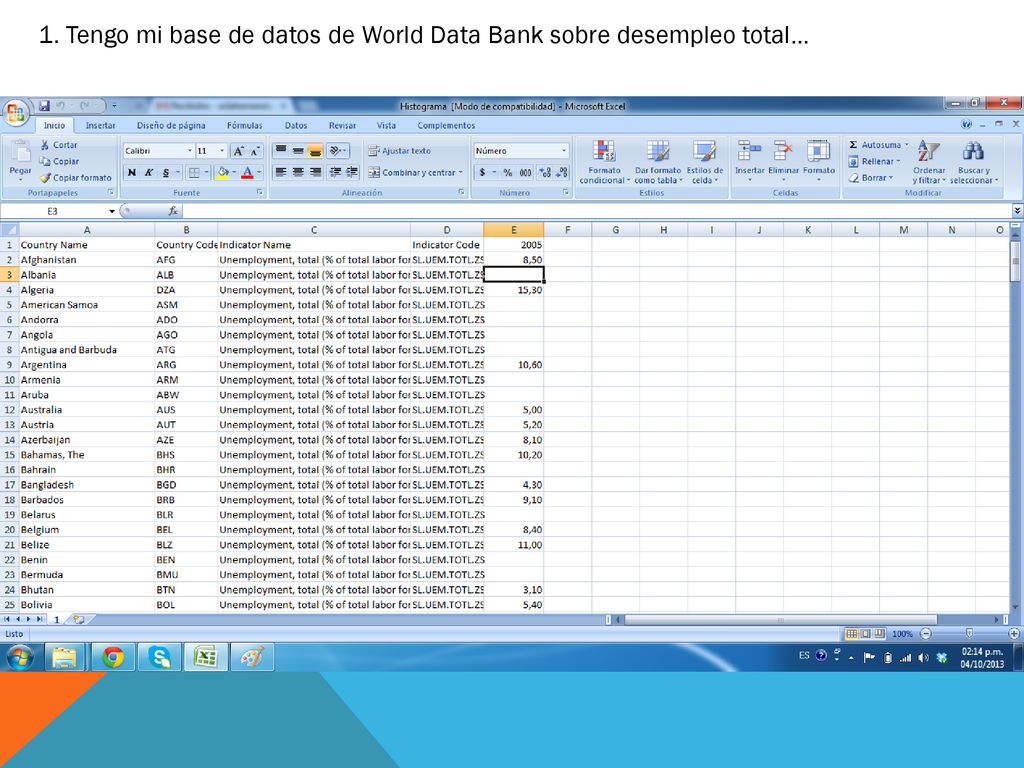
Task: Decrease font size with the small A
Action: pos(255,151)
